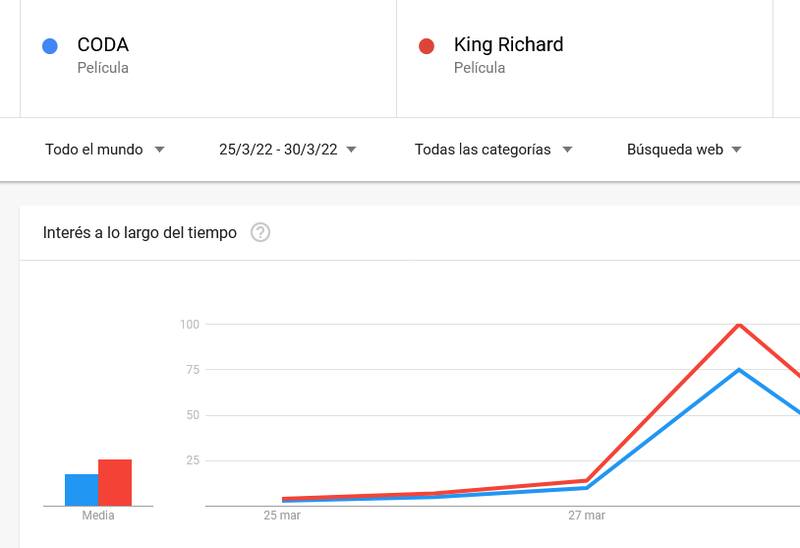Open the "Todo el mundo" region dropdown
The width and height of the screenshot is (800, 548).
pyautogui.click(x=105, y=150)
